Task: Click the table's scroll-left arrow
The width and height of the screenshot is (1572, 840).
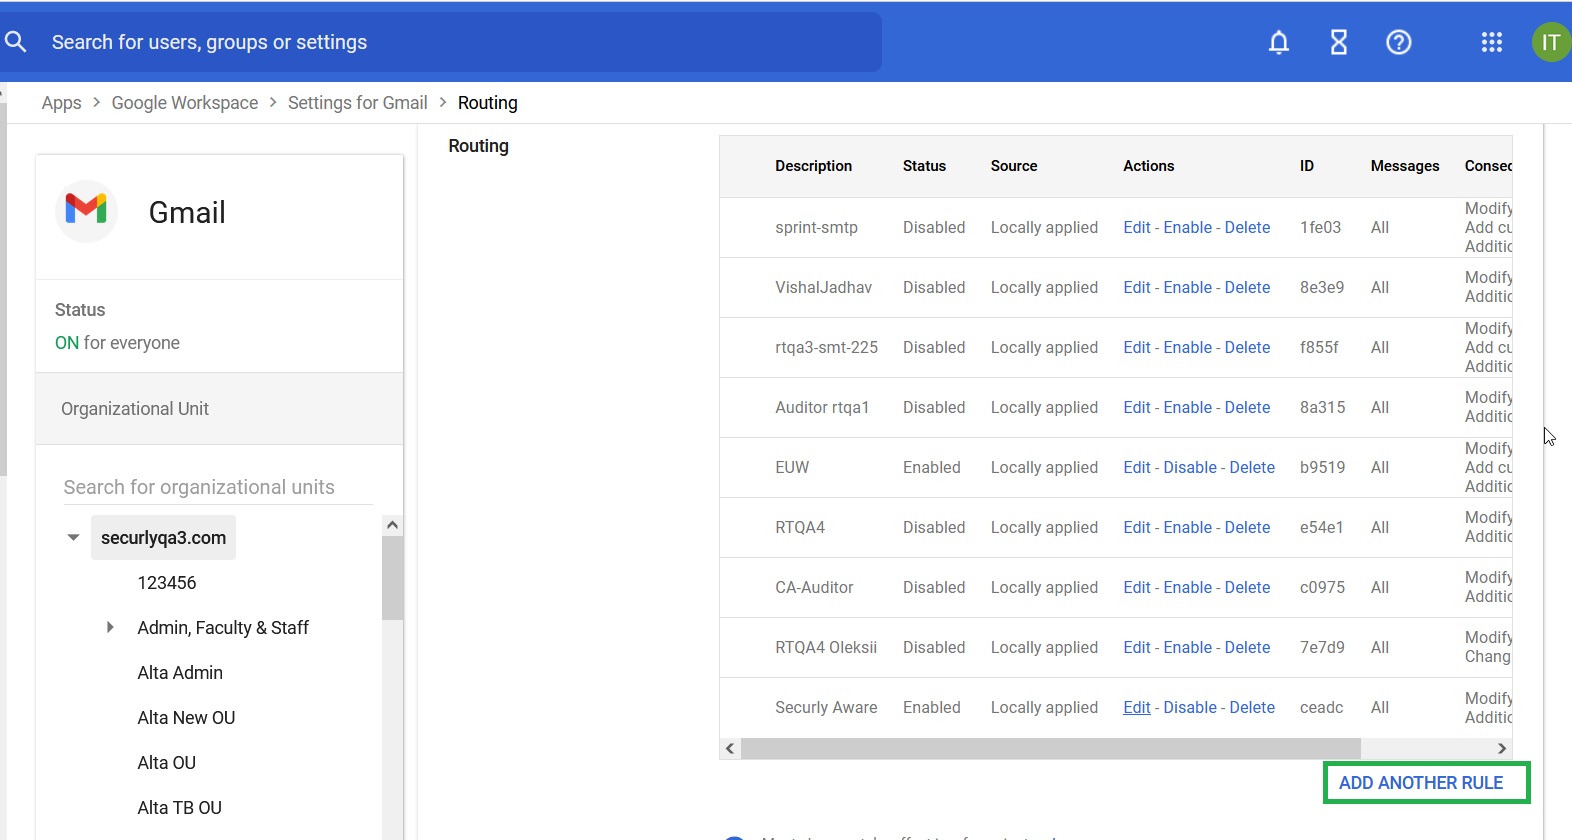Action: (730, 749)
